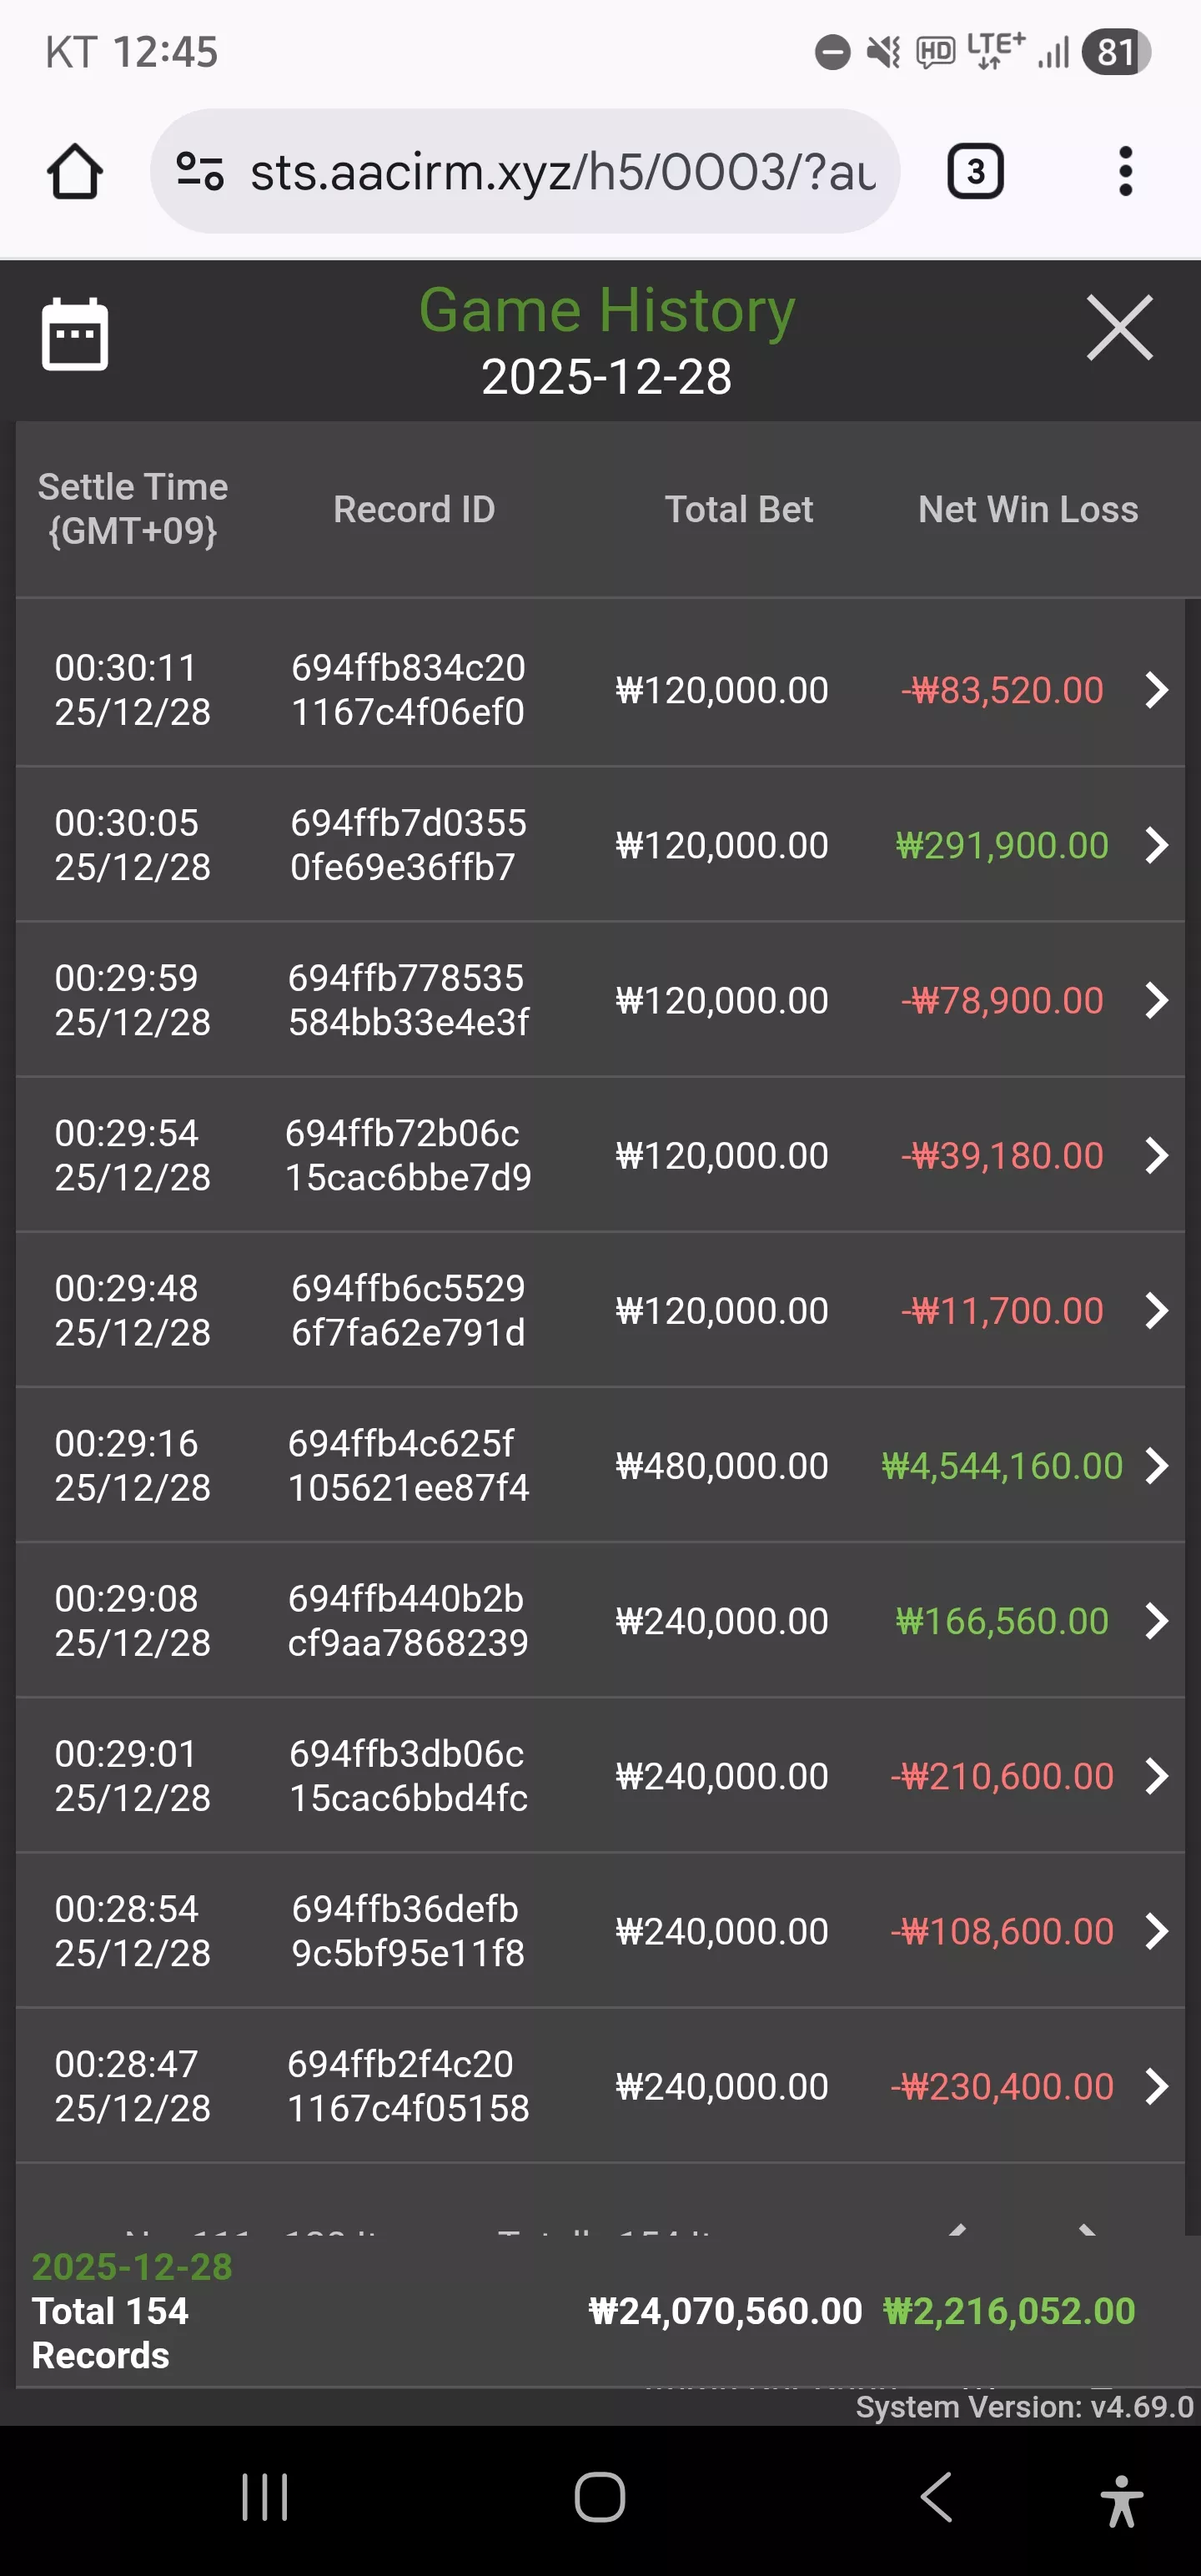Tap the Net Win Loss column header
Image resolution: width=1201 pixels, height=2576 pixels.
[x=1028, y=509]
